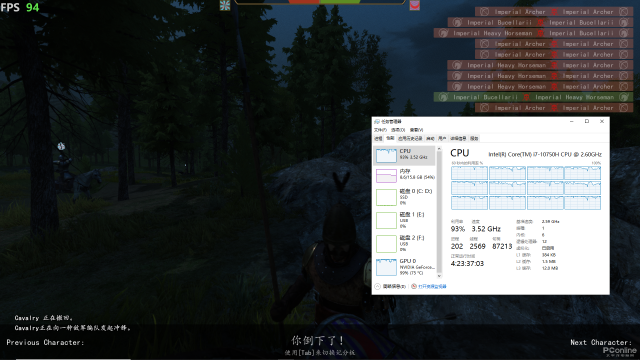
Task: Select the 性能 (Performance) tab
Action: pos(390,139)
